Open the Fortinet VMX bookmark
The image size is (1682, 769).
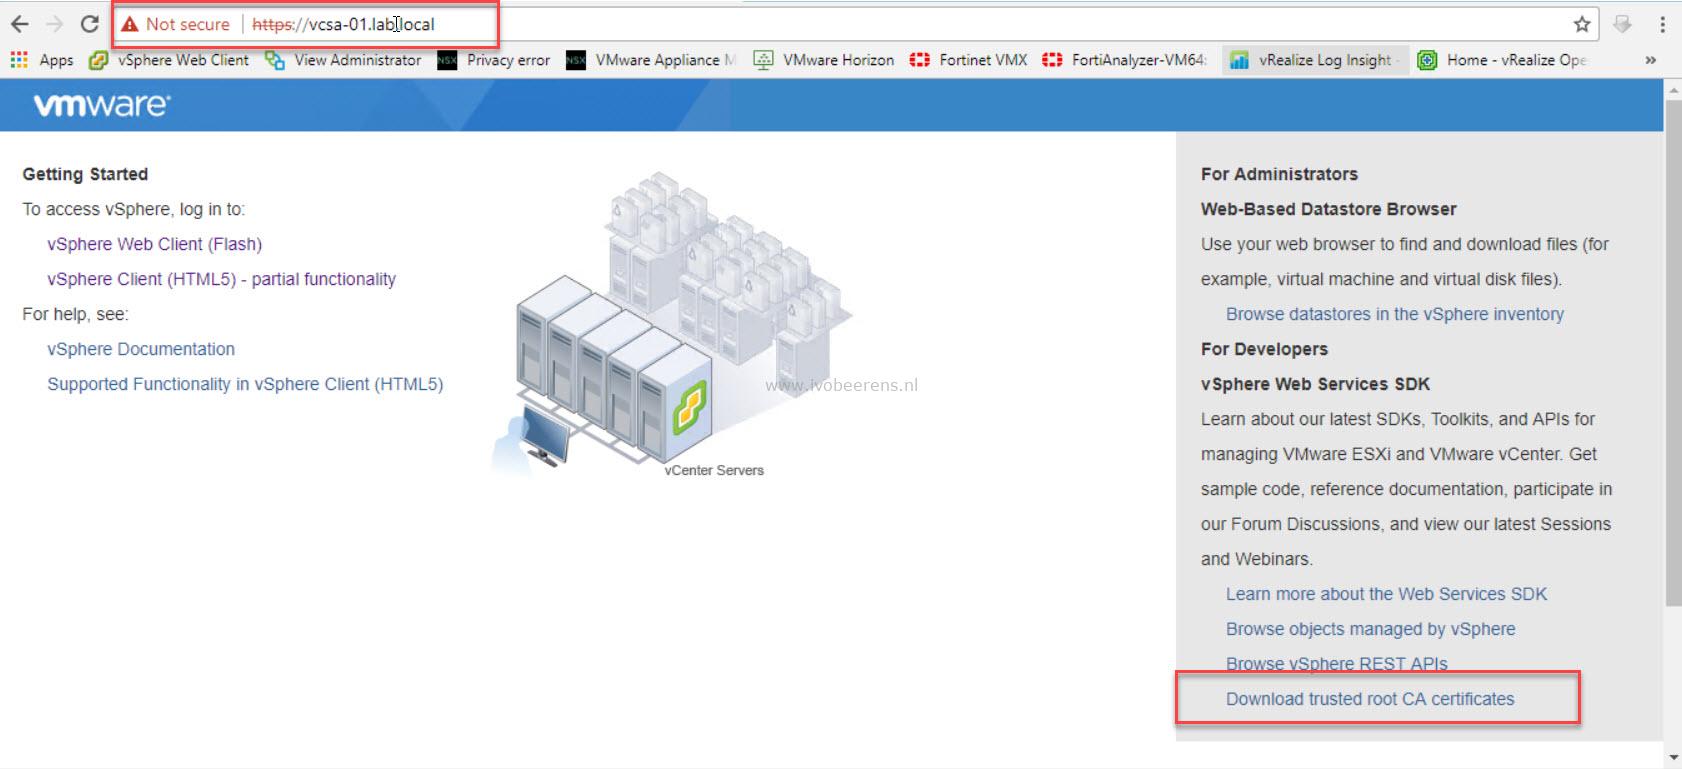click(x=968, y=60)
